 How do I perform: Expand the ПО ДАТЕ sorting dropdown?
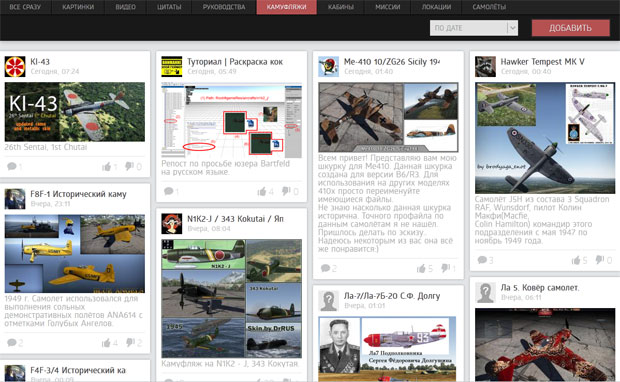click(474, 28)
